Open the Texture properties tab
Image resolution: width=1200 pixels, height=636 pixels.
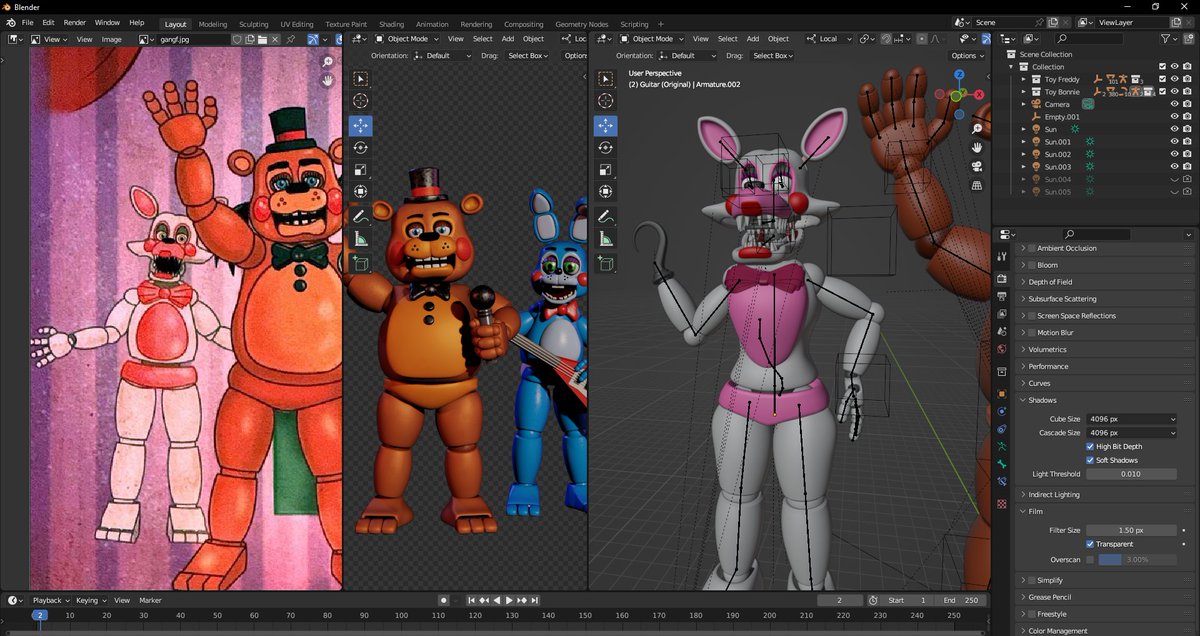(1002, 503)
